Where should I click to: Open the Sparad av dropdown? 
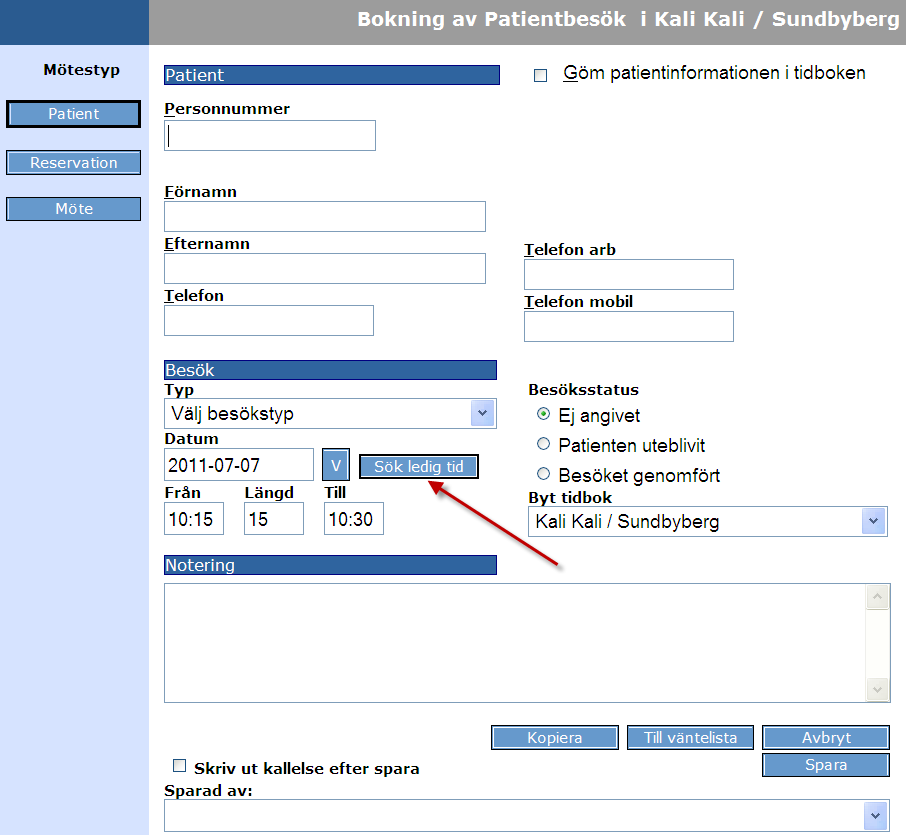(x=527, y=815)
